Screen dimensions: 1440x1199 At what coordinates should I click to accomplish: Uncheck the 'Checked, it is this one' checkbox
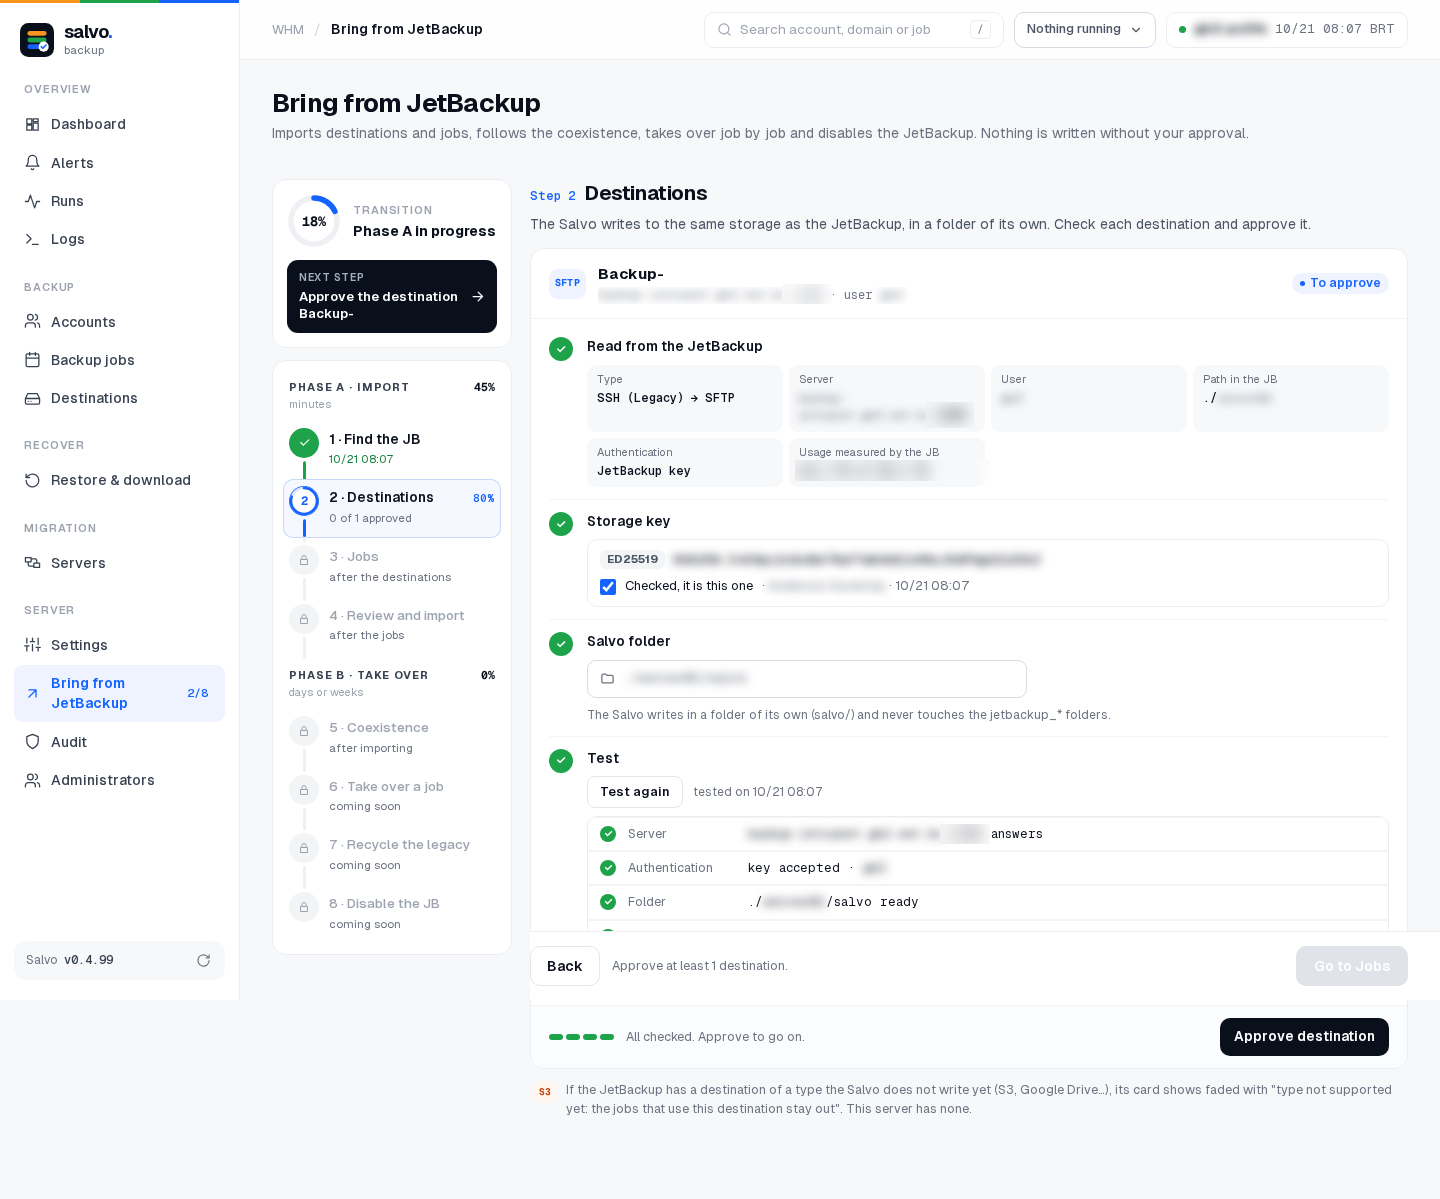[x=608, y=587]
